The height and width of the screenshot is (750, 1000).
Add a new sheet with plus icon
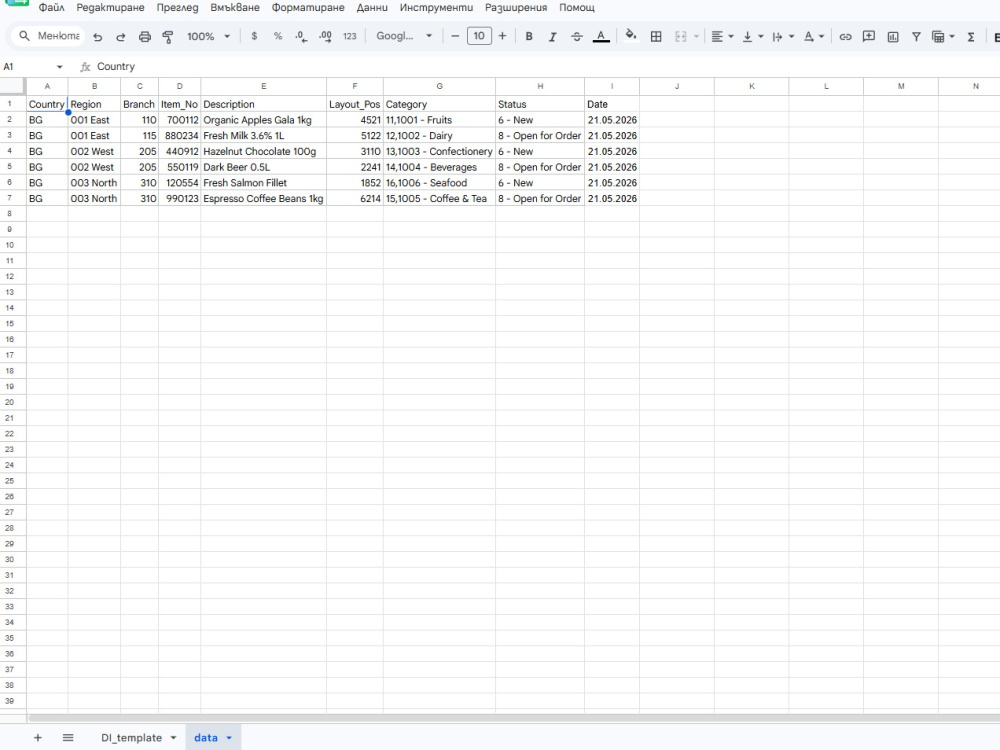tap(38, 737)
